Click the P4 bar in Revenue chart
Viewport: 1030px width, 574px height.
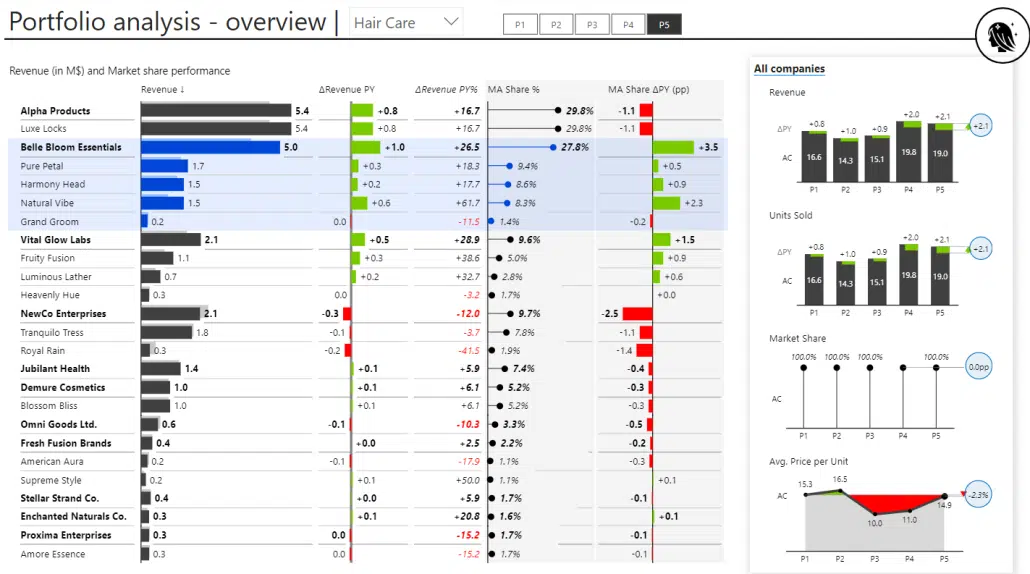pos(909,148)
